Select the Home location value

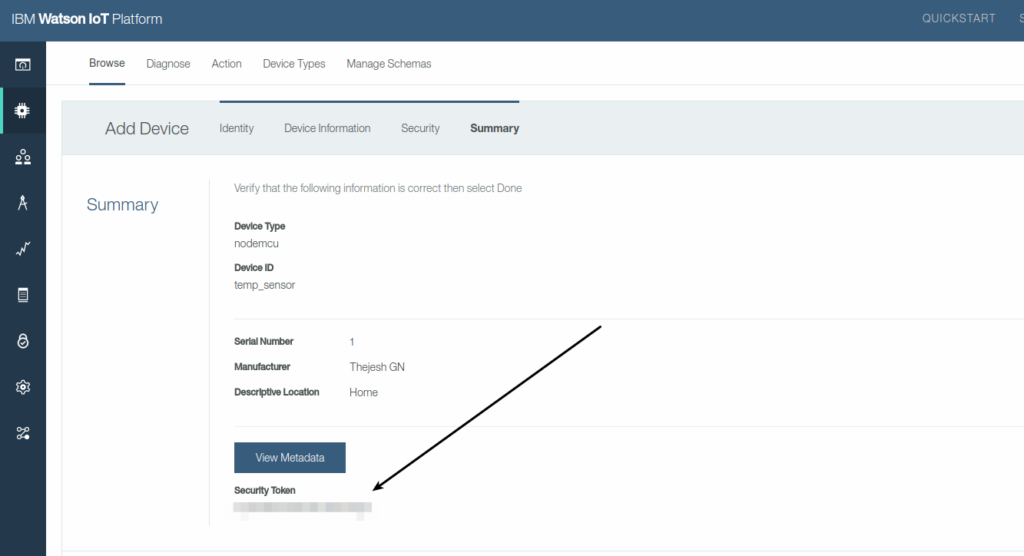(x=363, y=392)
